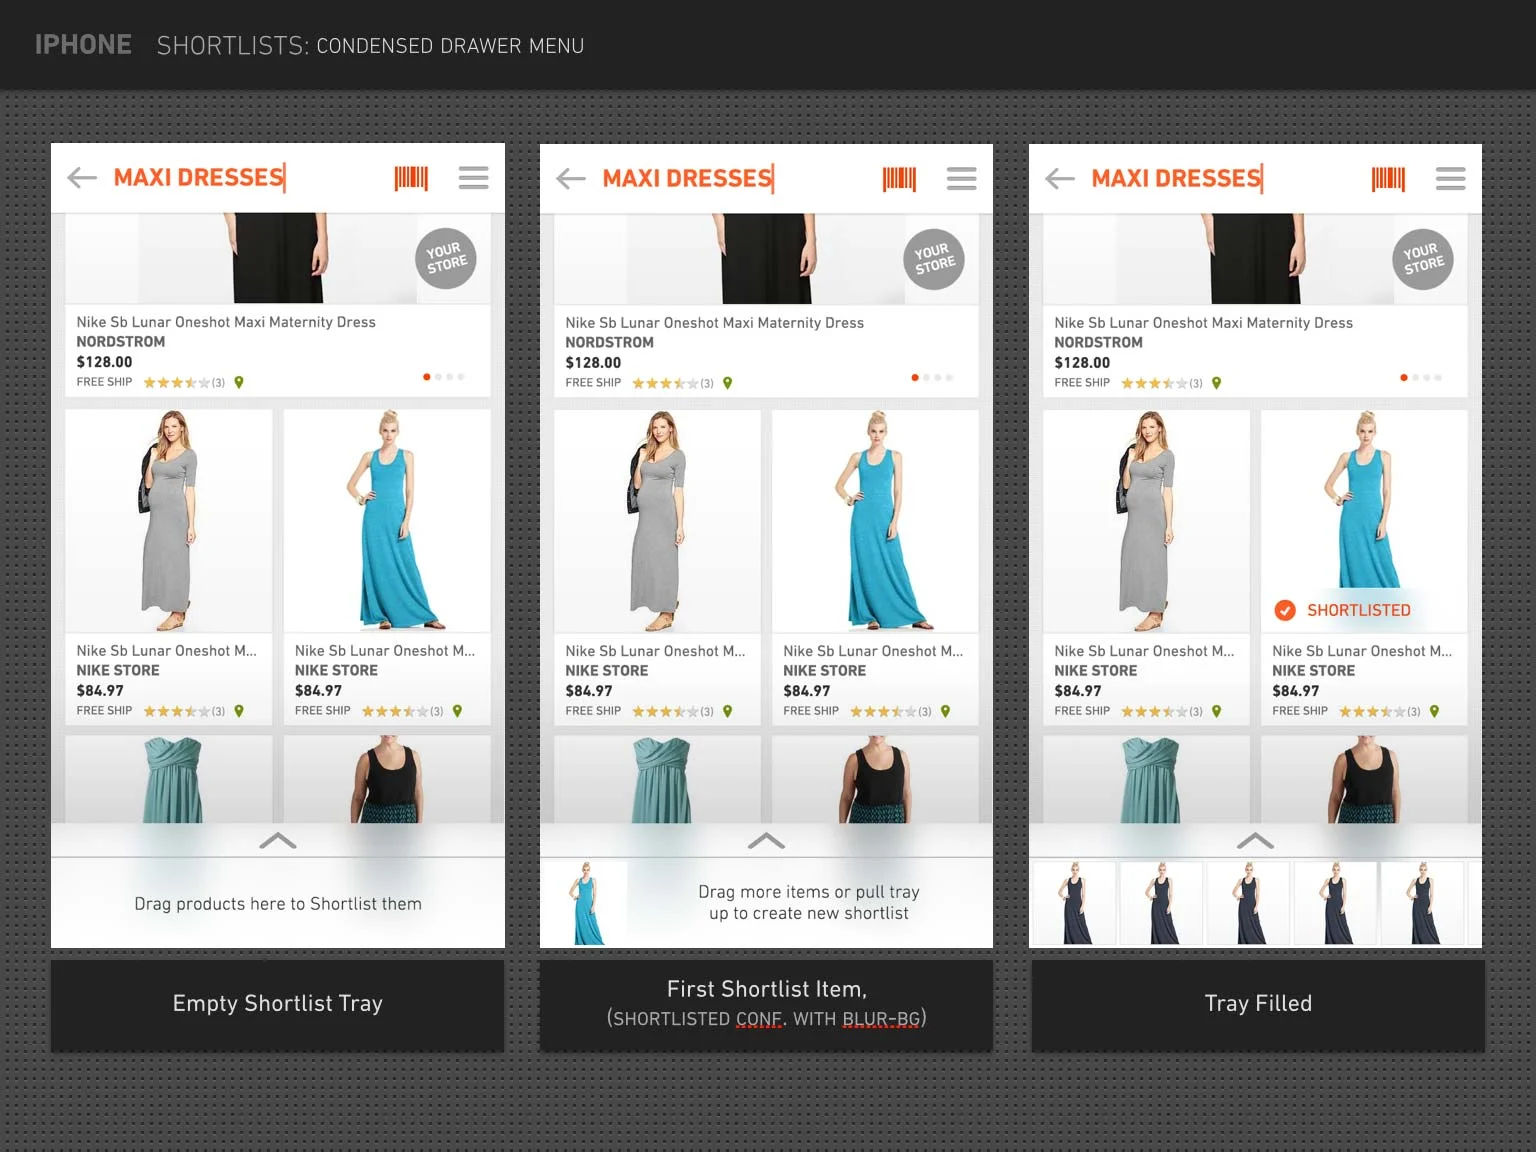The image size is (1536, 1152).
Task: Click the 'Empty Shortlist Tray' caption
Action: coord(278,1003)
